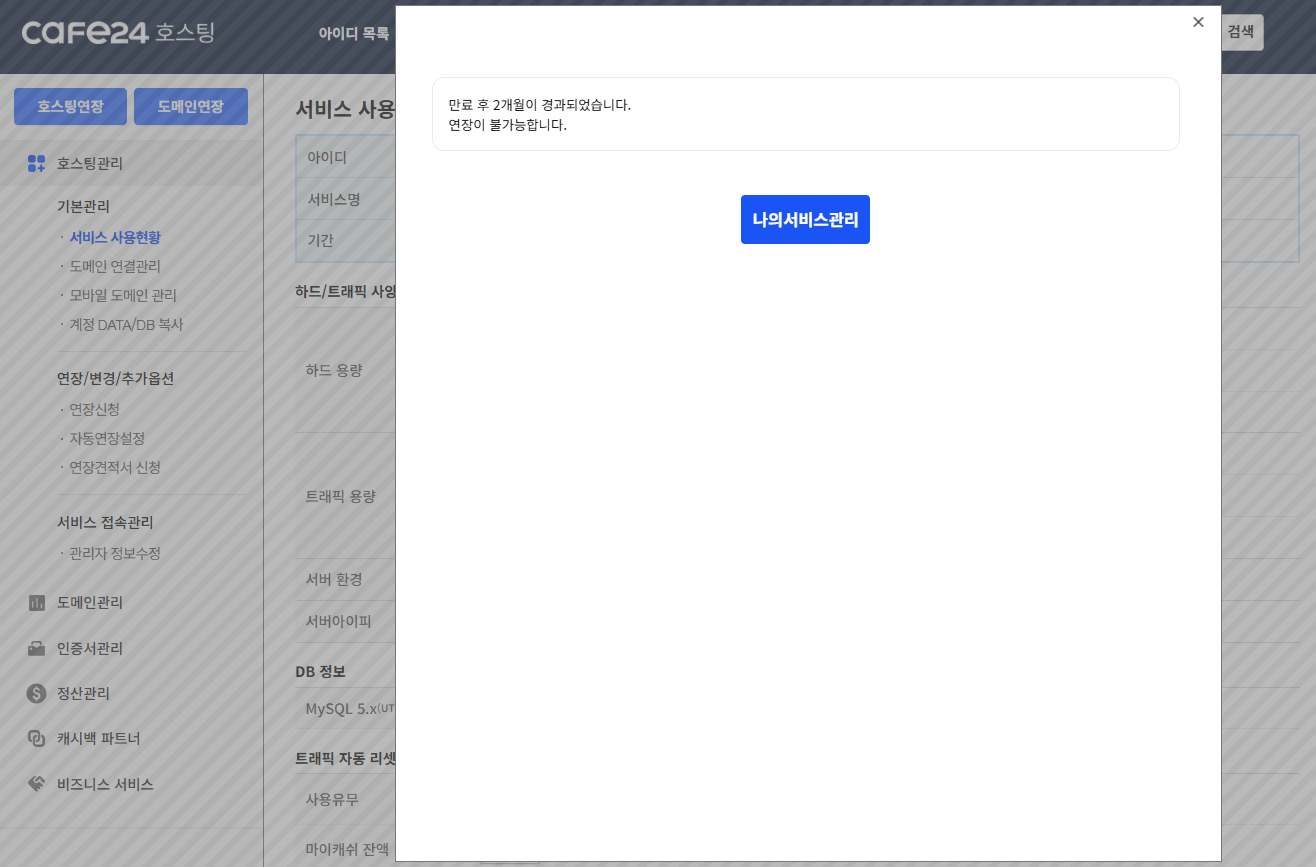
Task: Click the 마이캐쉬 잔액 row label
Action: click(x=347, y=849)
